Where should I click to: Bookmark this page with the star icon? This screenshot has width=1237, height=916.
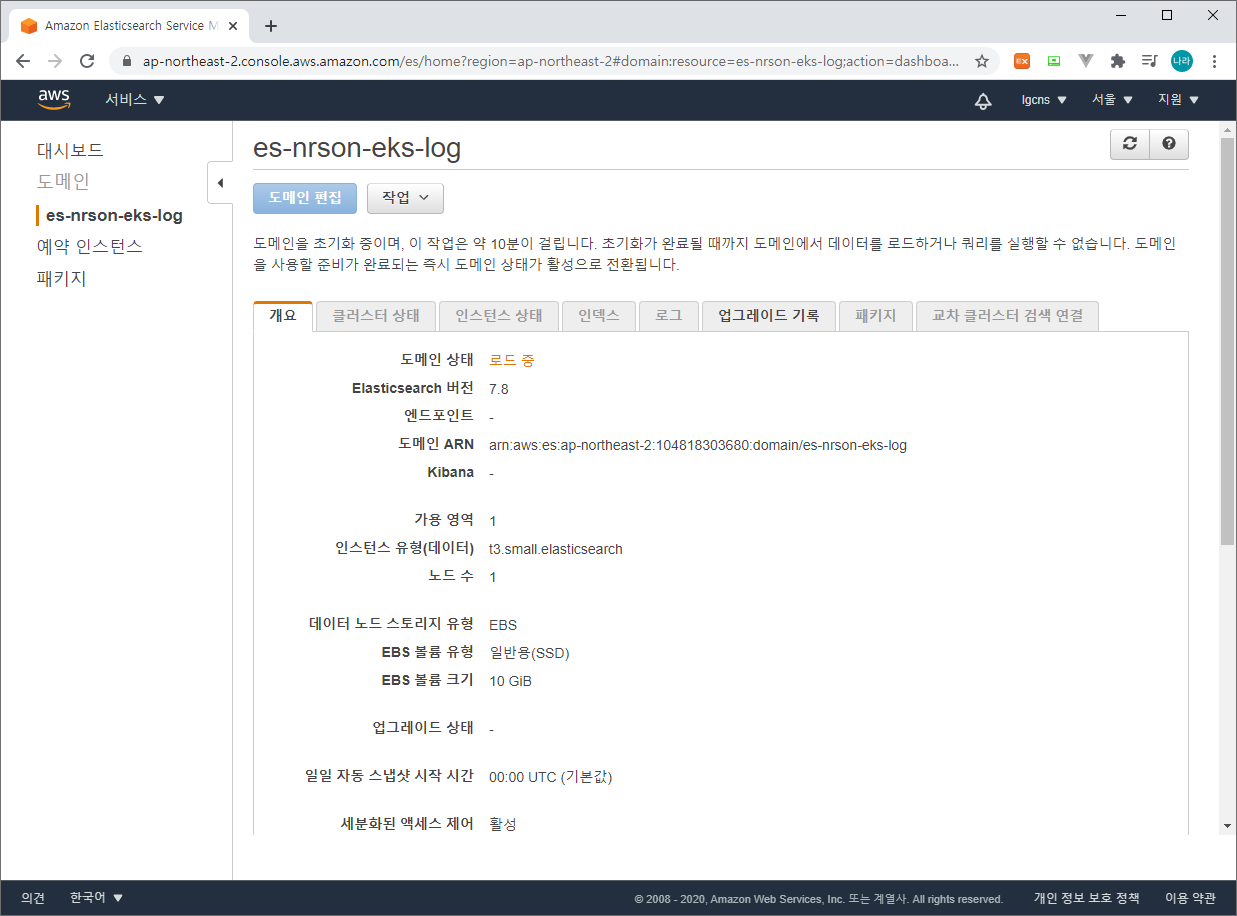982,61
